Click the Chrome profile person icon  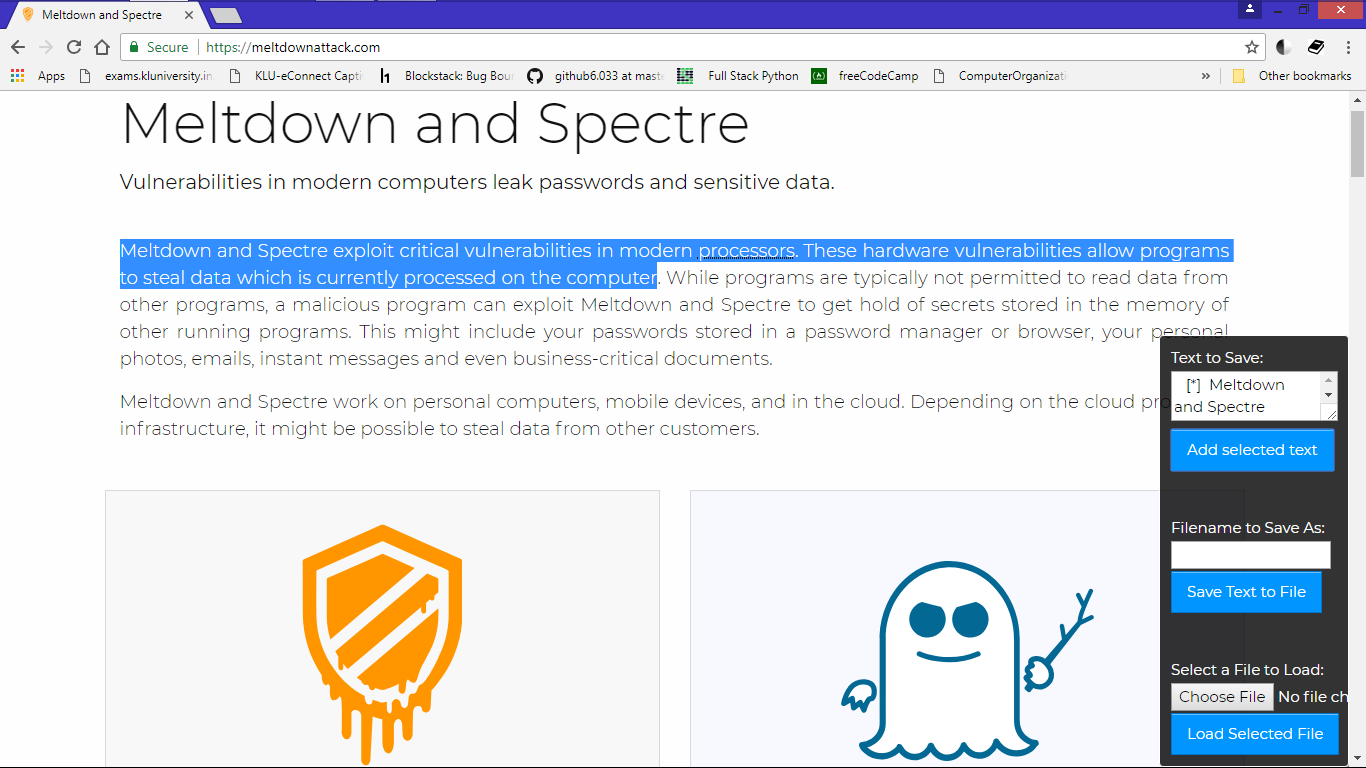coord(1250,9)
